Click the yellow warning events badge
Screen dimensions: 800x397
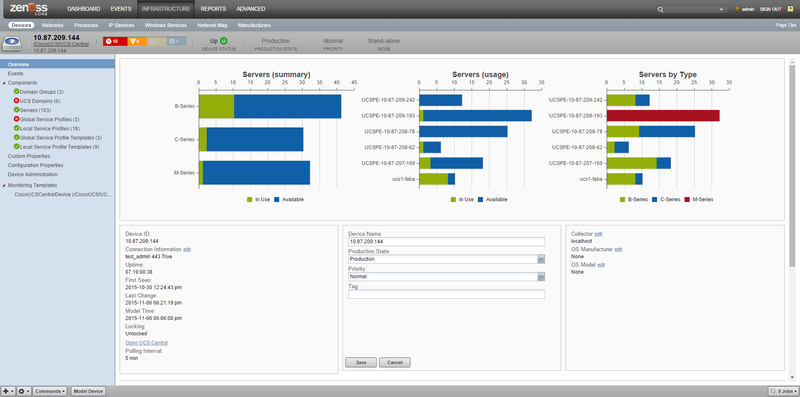(x=157, y=41)
